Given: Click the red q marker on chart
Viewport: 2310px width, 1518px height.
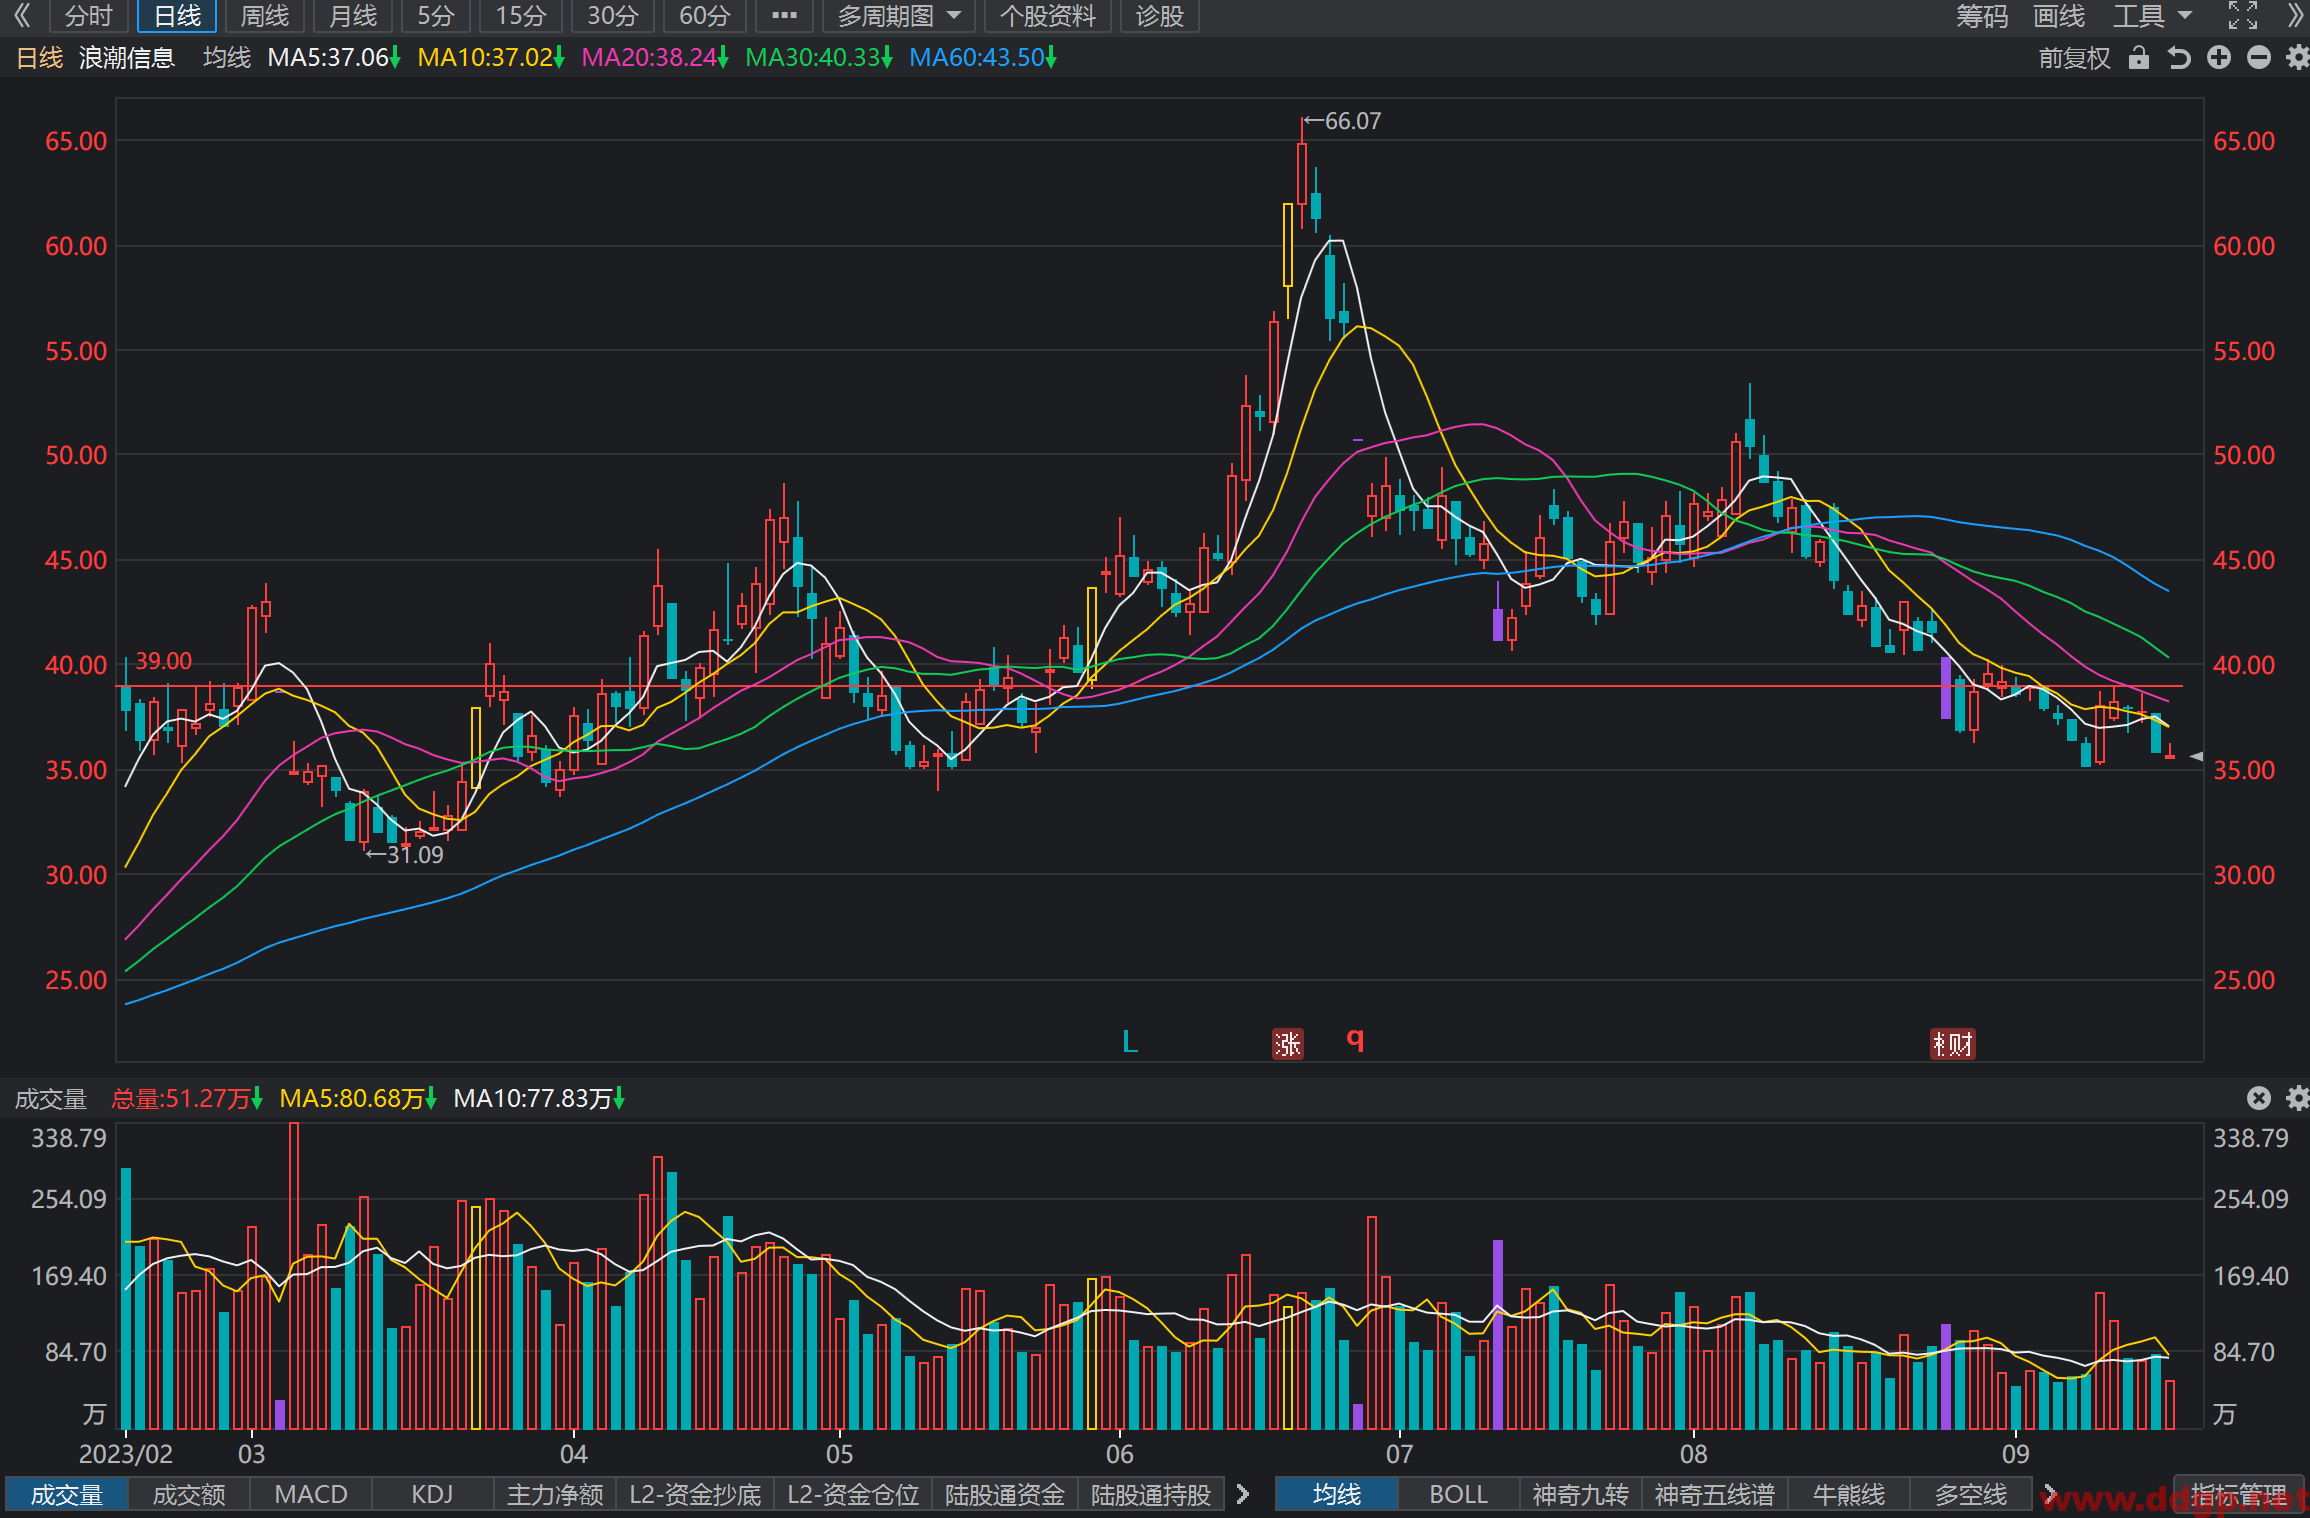Looking at the screenshot, I should [1355, 1039].
